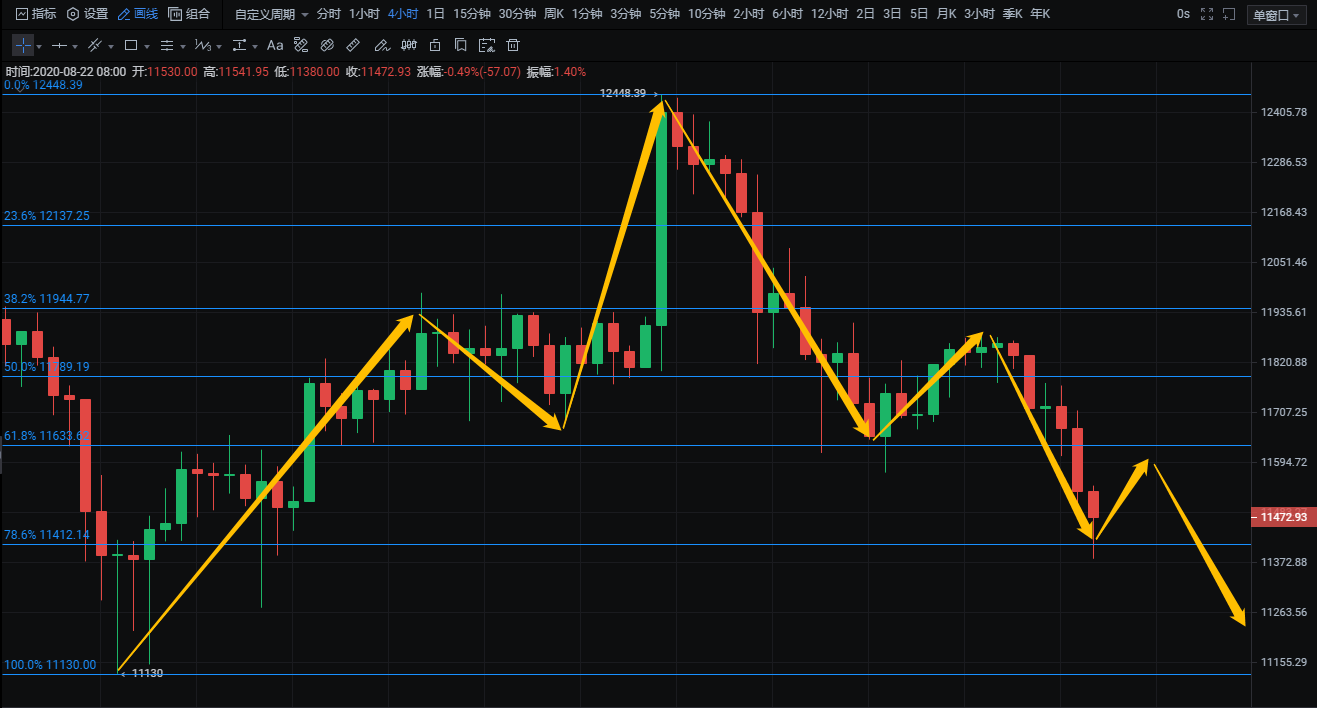Click the 61.8% Fibonacci retracement level label
Viewport: 1317px width, 708px height.
[47, 436]
